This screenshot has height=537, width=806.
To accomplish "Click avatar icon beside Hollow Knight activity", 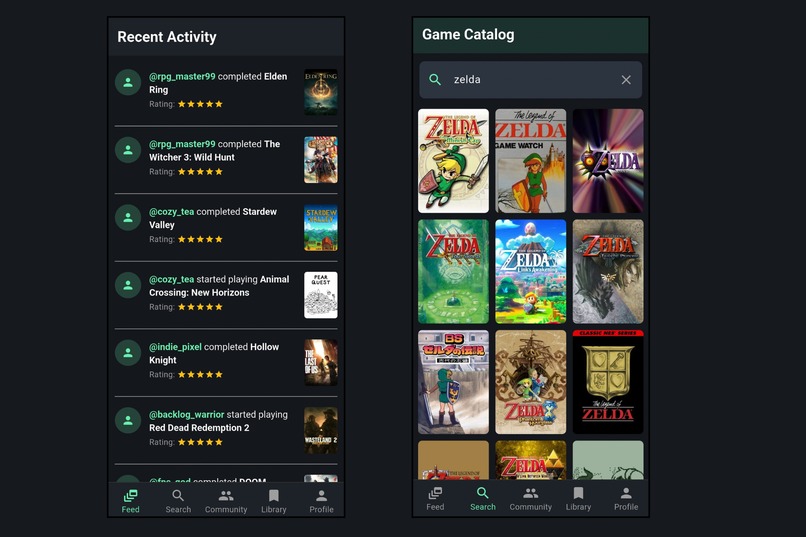I will (x=128, y=353).
